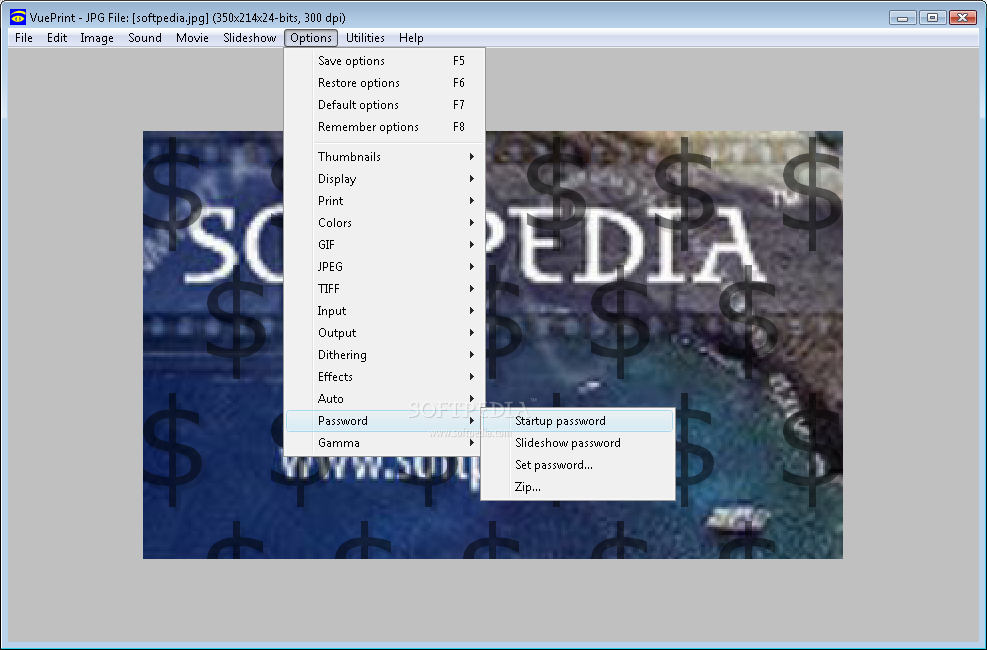Image resolution: width=987 pixels, height=650 pixels.
Task: Minimize the VuePrint window
Action: (902, 18)
